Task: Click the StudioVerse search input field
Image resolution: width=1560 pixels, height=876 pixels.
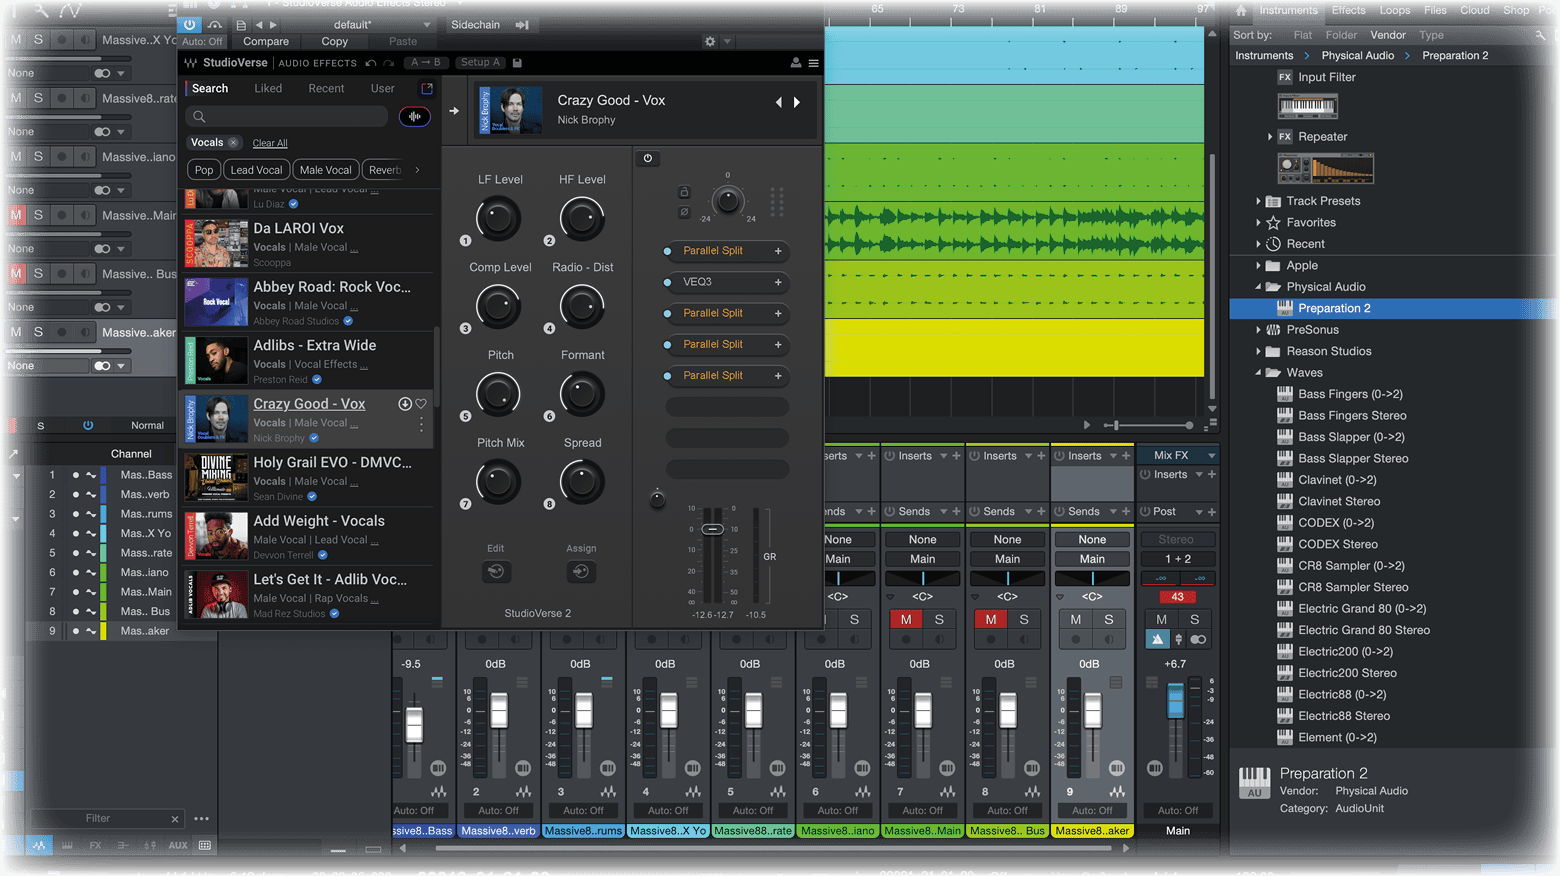Action: pyautogui.click(x=287, y=117)
